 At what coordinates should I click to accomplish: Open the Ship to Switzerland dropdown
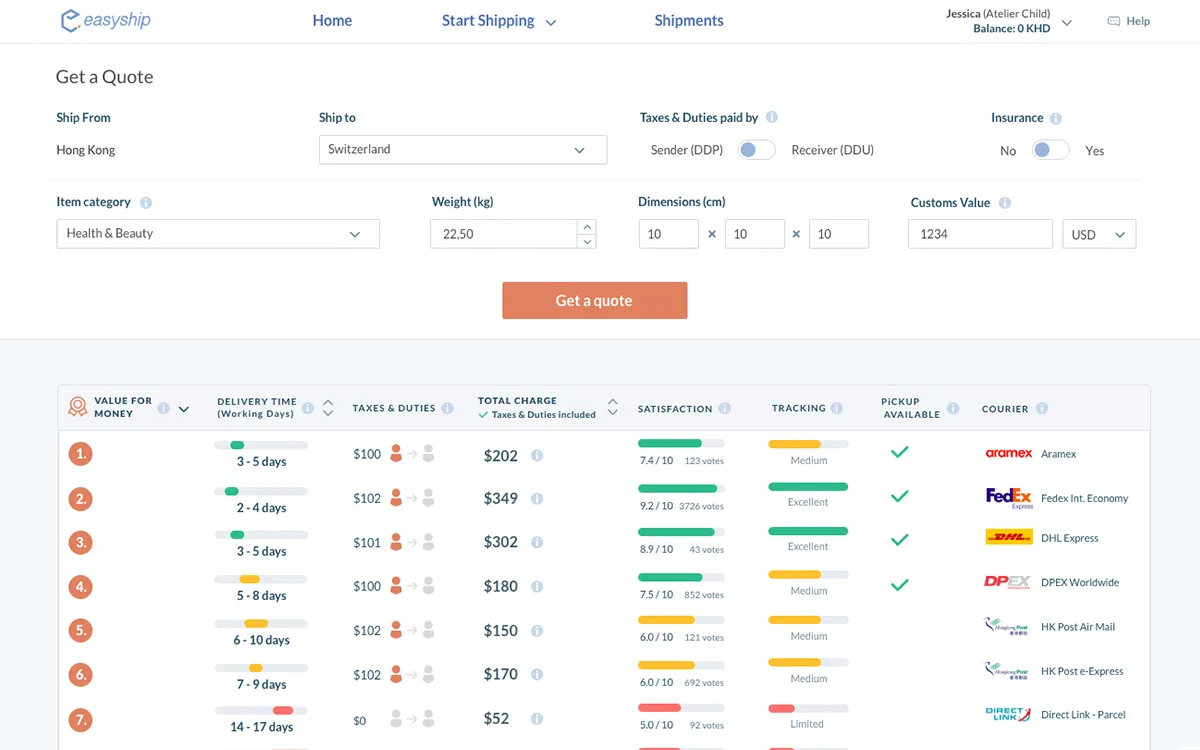click(463, 150)
